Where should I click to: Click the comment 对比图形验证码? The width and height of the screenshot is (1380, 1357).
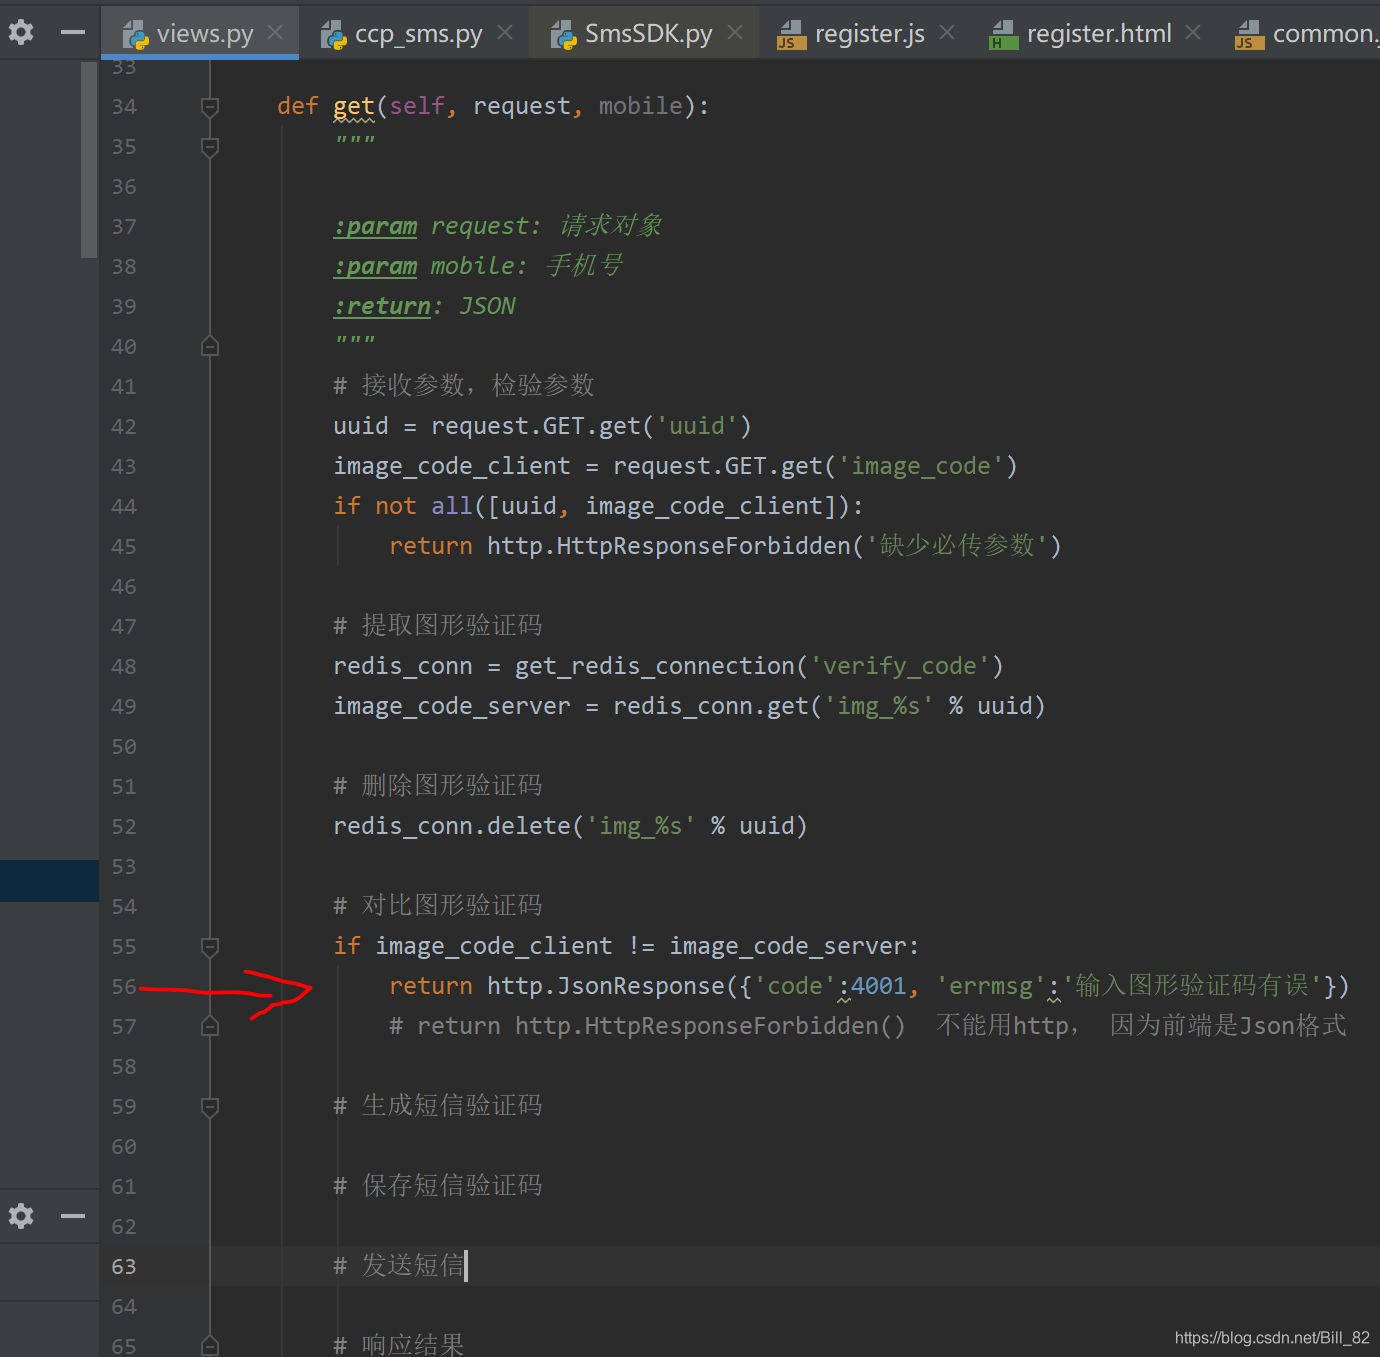438,906
